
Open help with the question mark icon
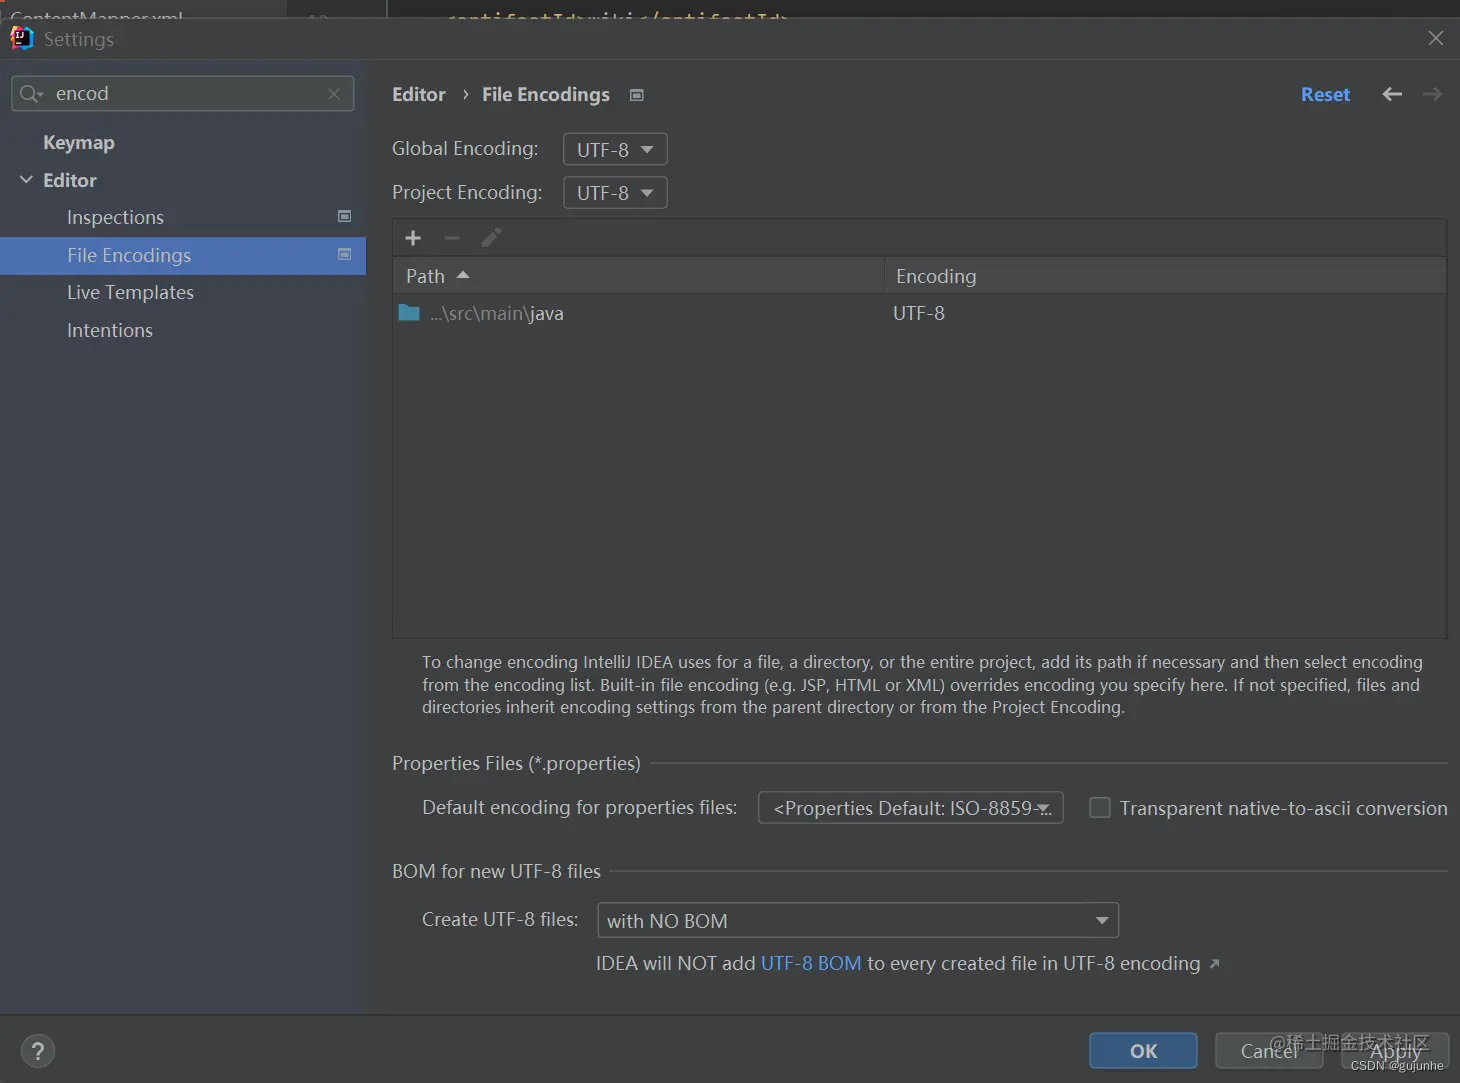point(37,1051)
